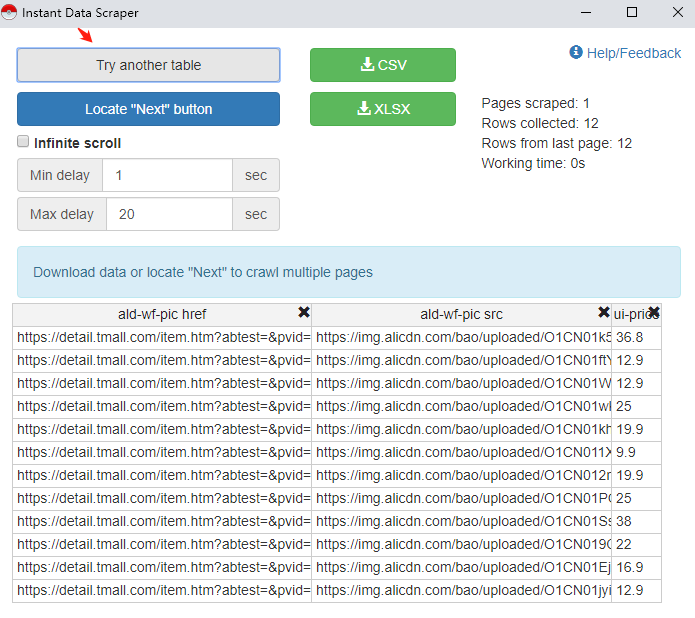
Task: Click the info icon beside Help/Feedback
Action: click(576, 52)
